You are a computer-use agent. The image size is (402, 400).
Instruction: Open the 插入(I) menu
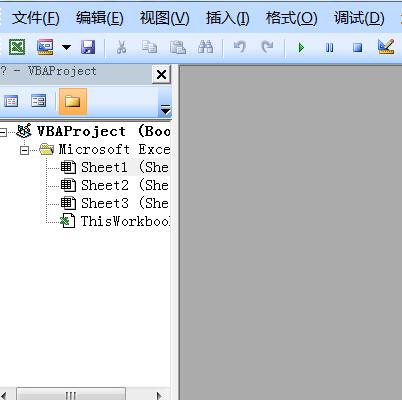[x=227, y=18]
